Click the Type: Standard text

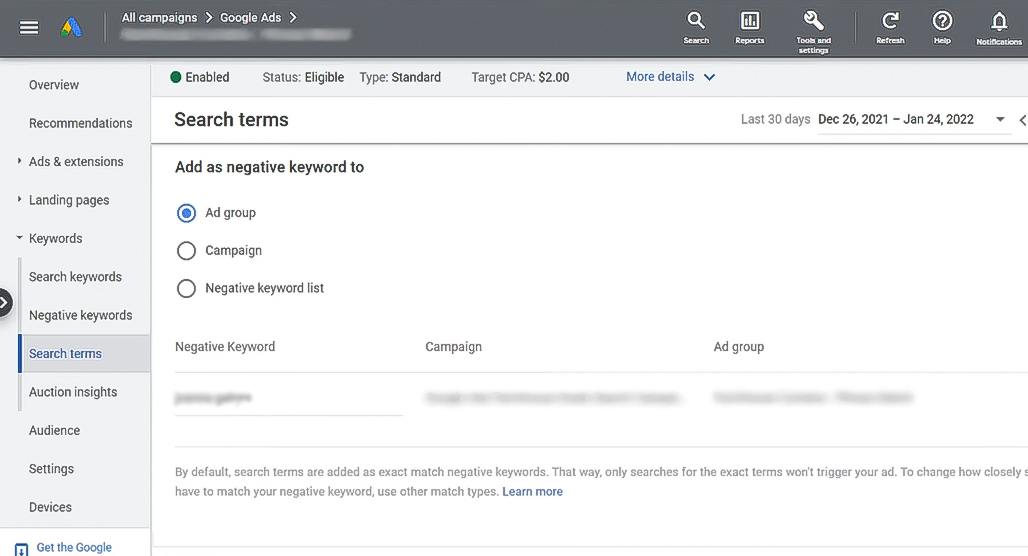click(x=400, y=77)
